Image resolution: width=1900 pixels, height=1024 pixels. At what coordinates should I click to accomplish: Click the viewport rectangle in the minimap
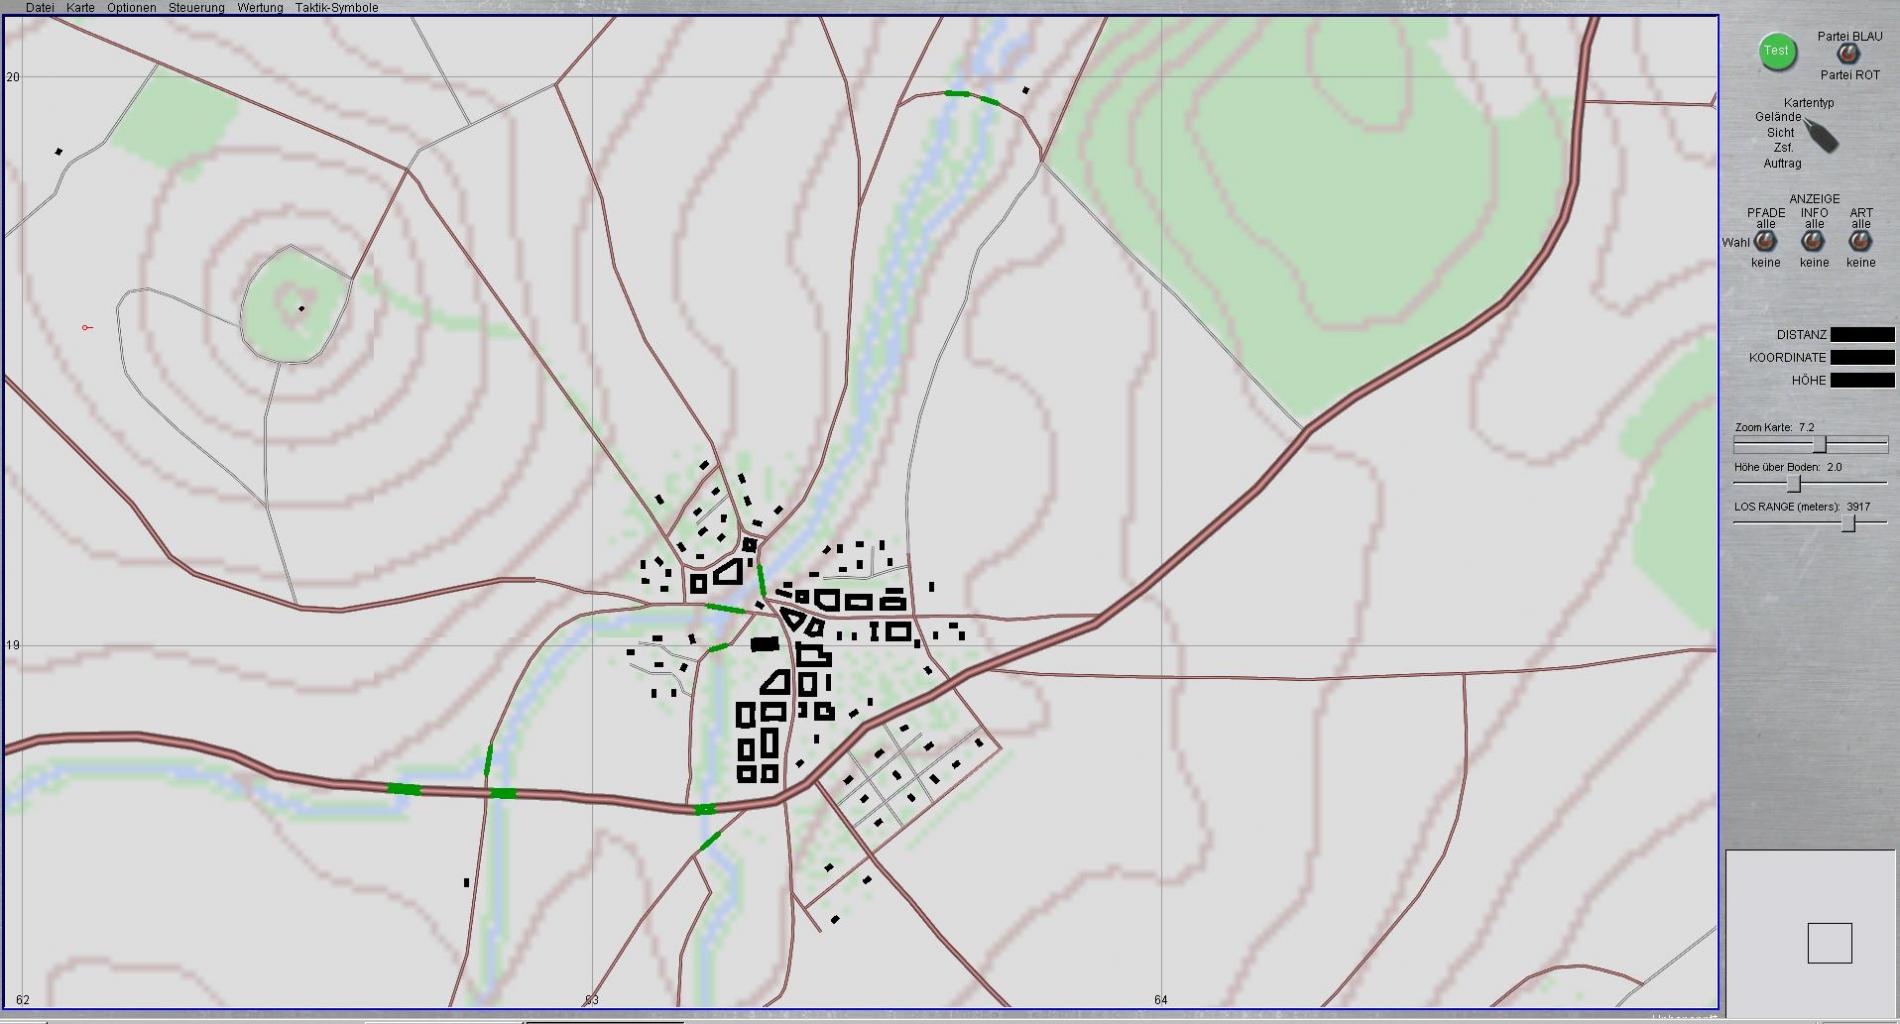point(1829,943)
